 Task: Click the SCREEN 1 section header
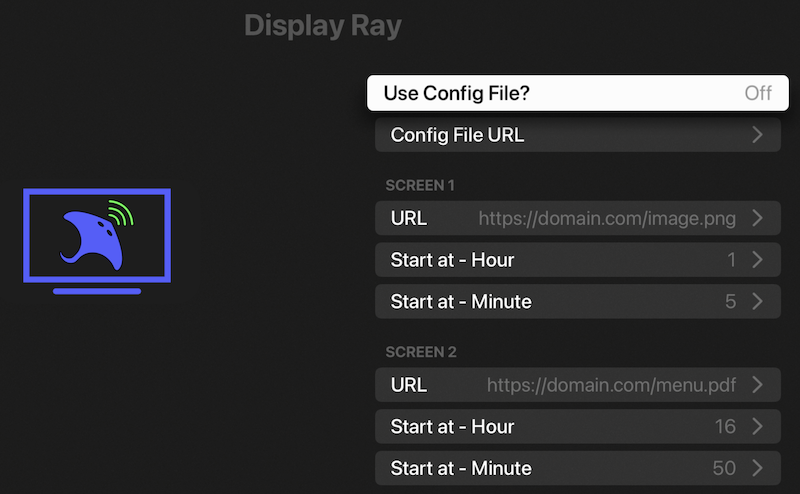pyautogui.click(x=420, y=185)
